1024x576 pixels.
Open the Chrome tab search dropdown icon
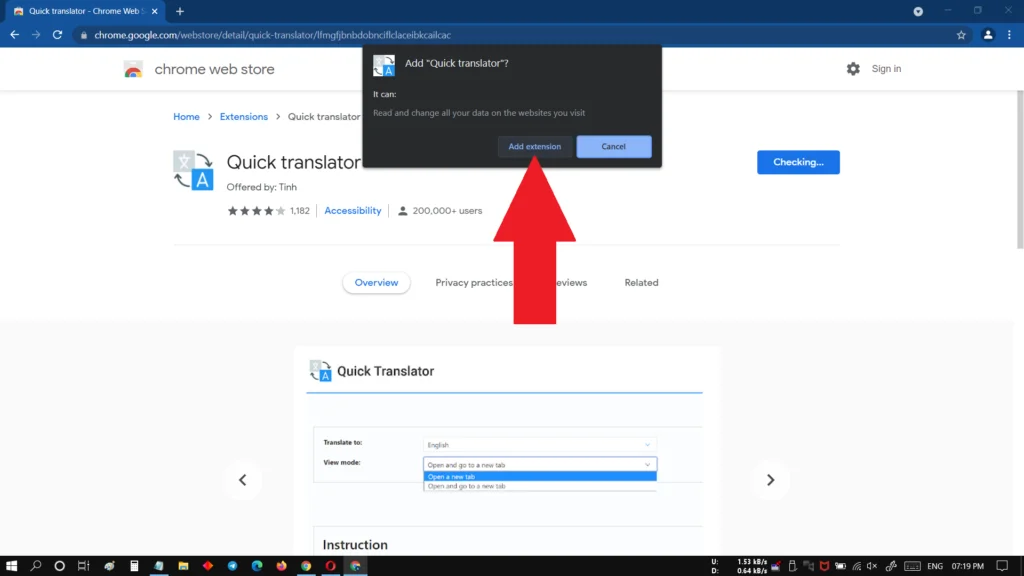(x=918, y=11)
